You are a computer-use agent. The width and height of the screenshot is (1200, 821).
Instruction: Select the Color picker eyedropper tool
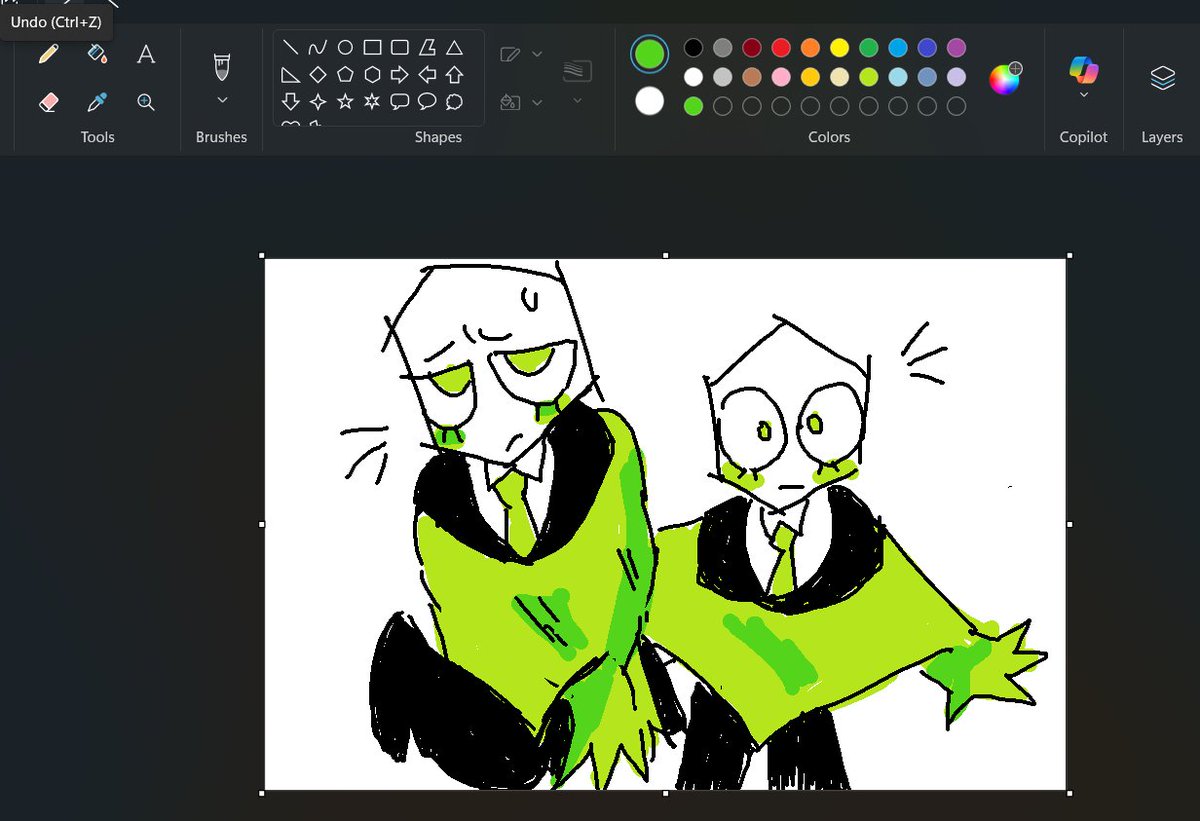pyautogui.click(x=97, y=102)
